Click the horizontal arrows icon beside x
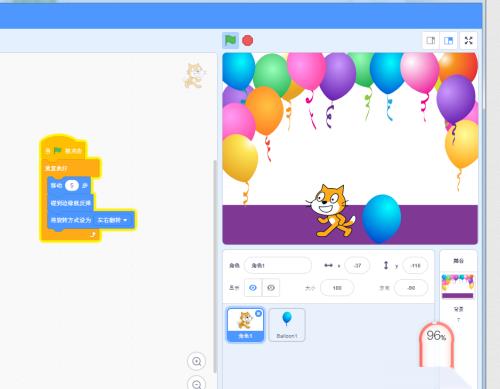Viewport: 500px width, 389px height. [x=328, y=265]
